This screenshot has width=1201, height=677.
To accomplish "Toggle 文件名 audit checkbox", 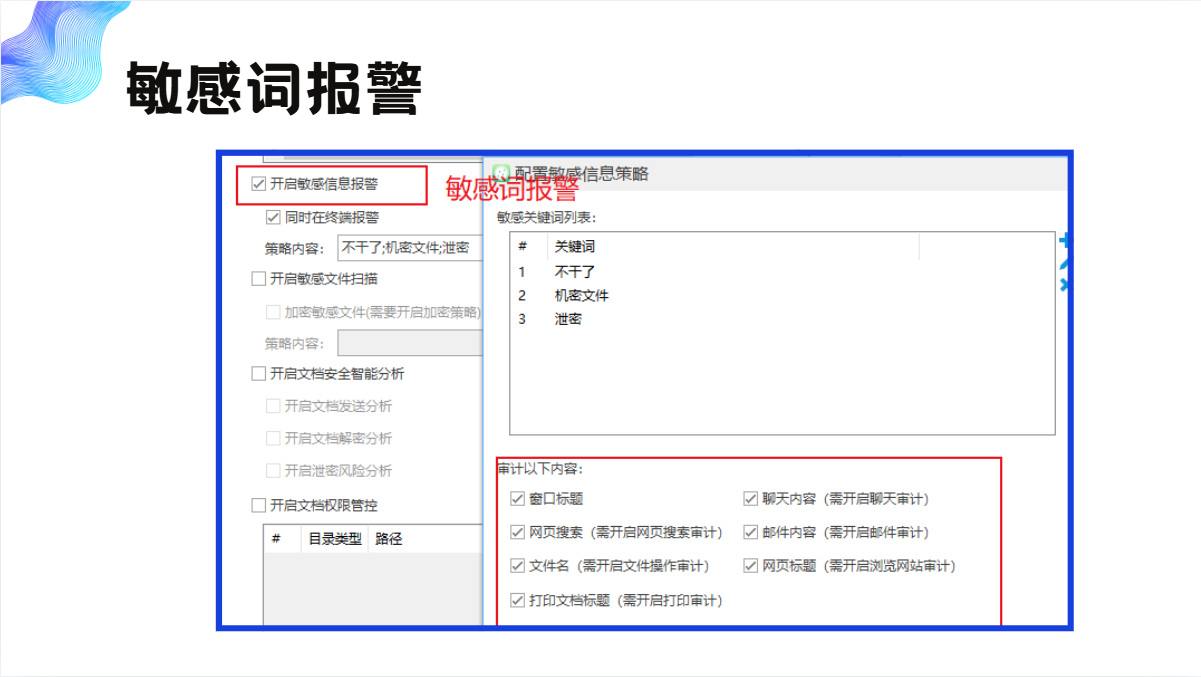I will click(x=518, y=566).
